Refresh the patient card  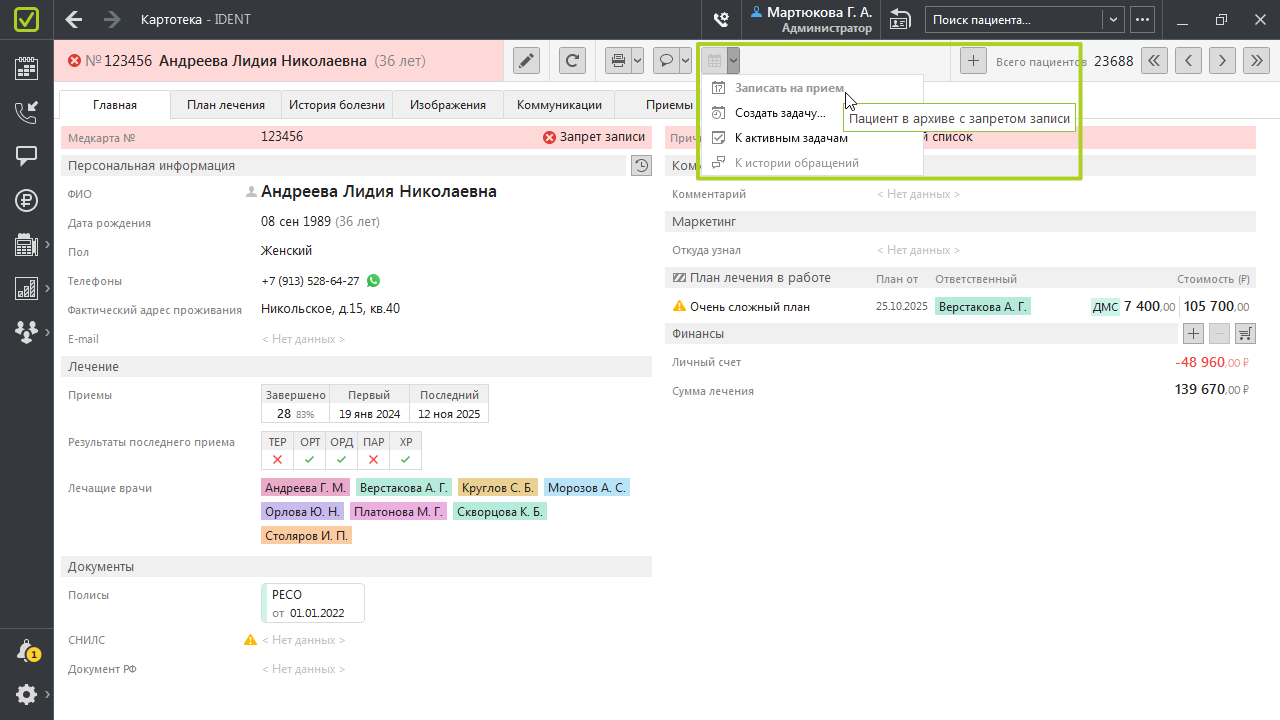pos(572,61)
